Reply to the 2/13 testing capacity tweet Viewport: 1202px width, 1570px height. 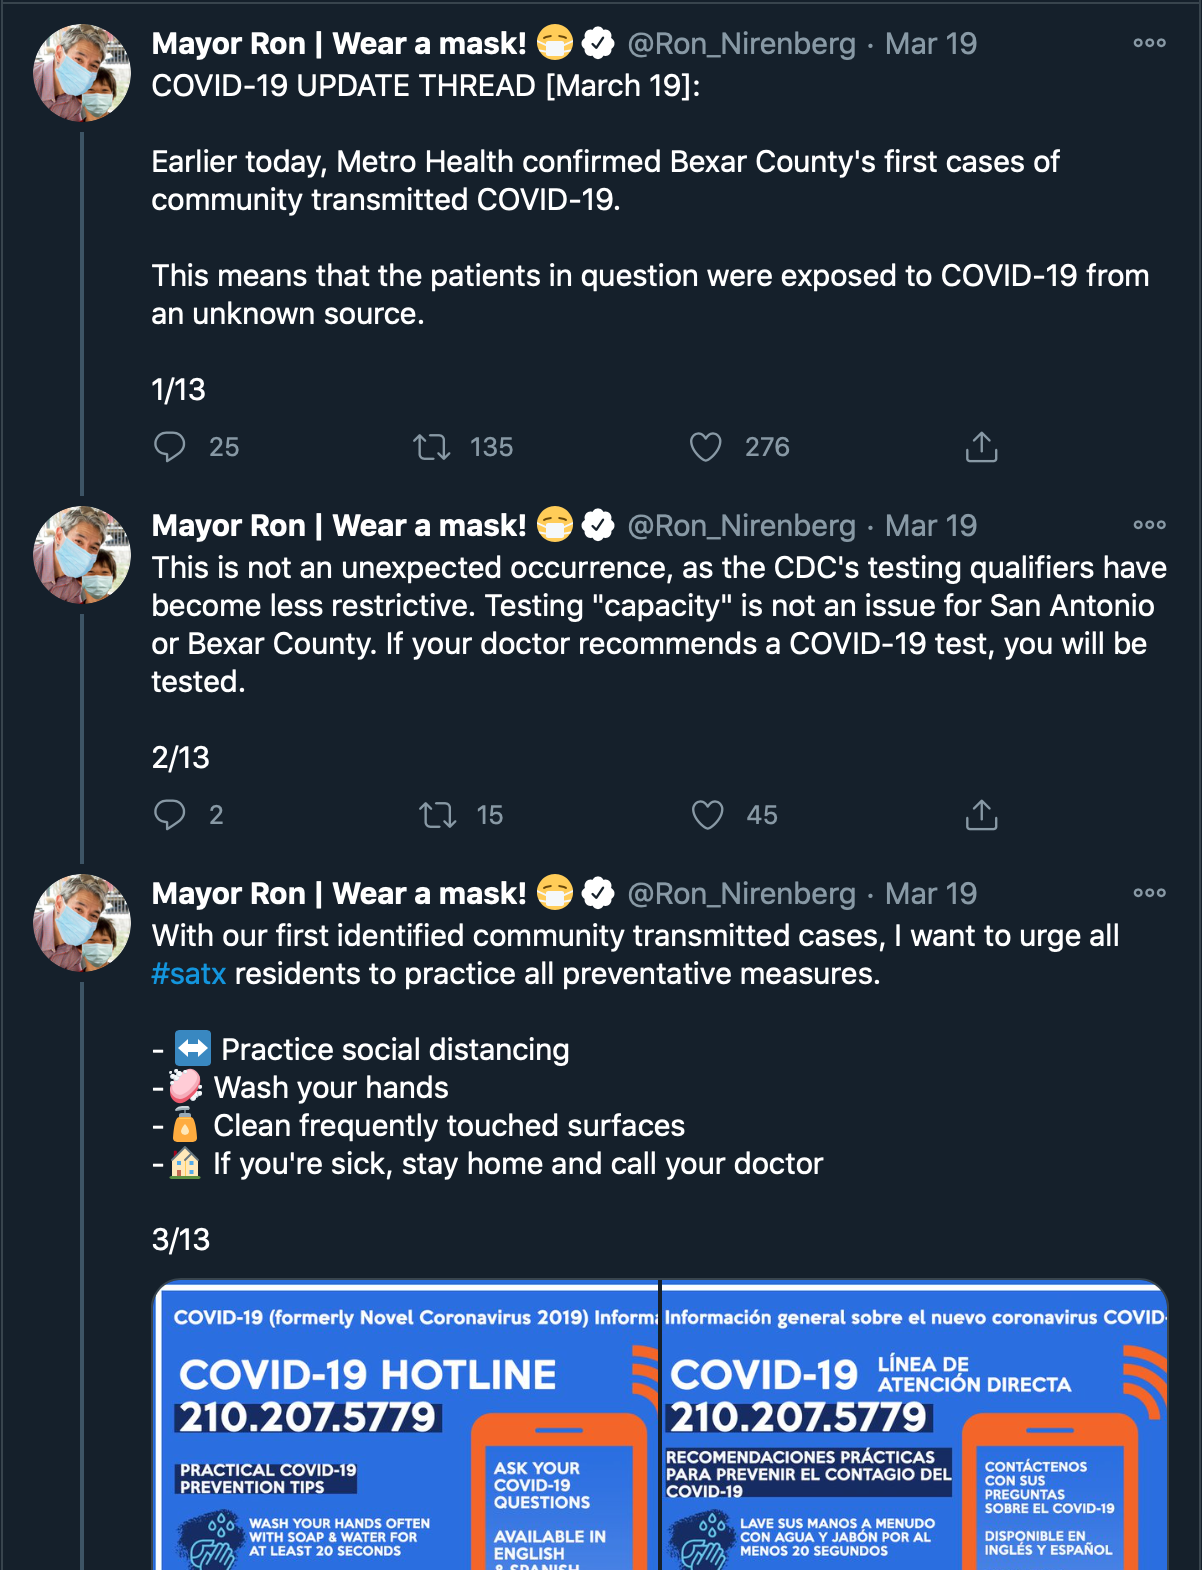[x=170, y=814]
